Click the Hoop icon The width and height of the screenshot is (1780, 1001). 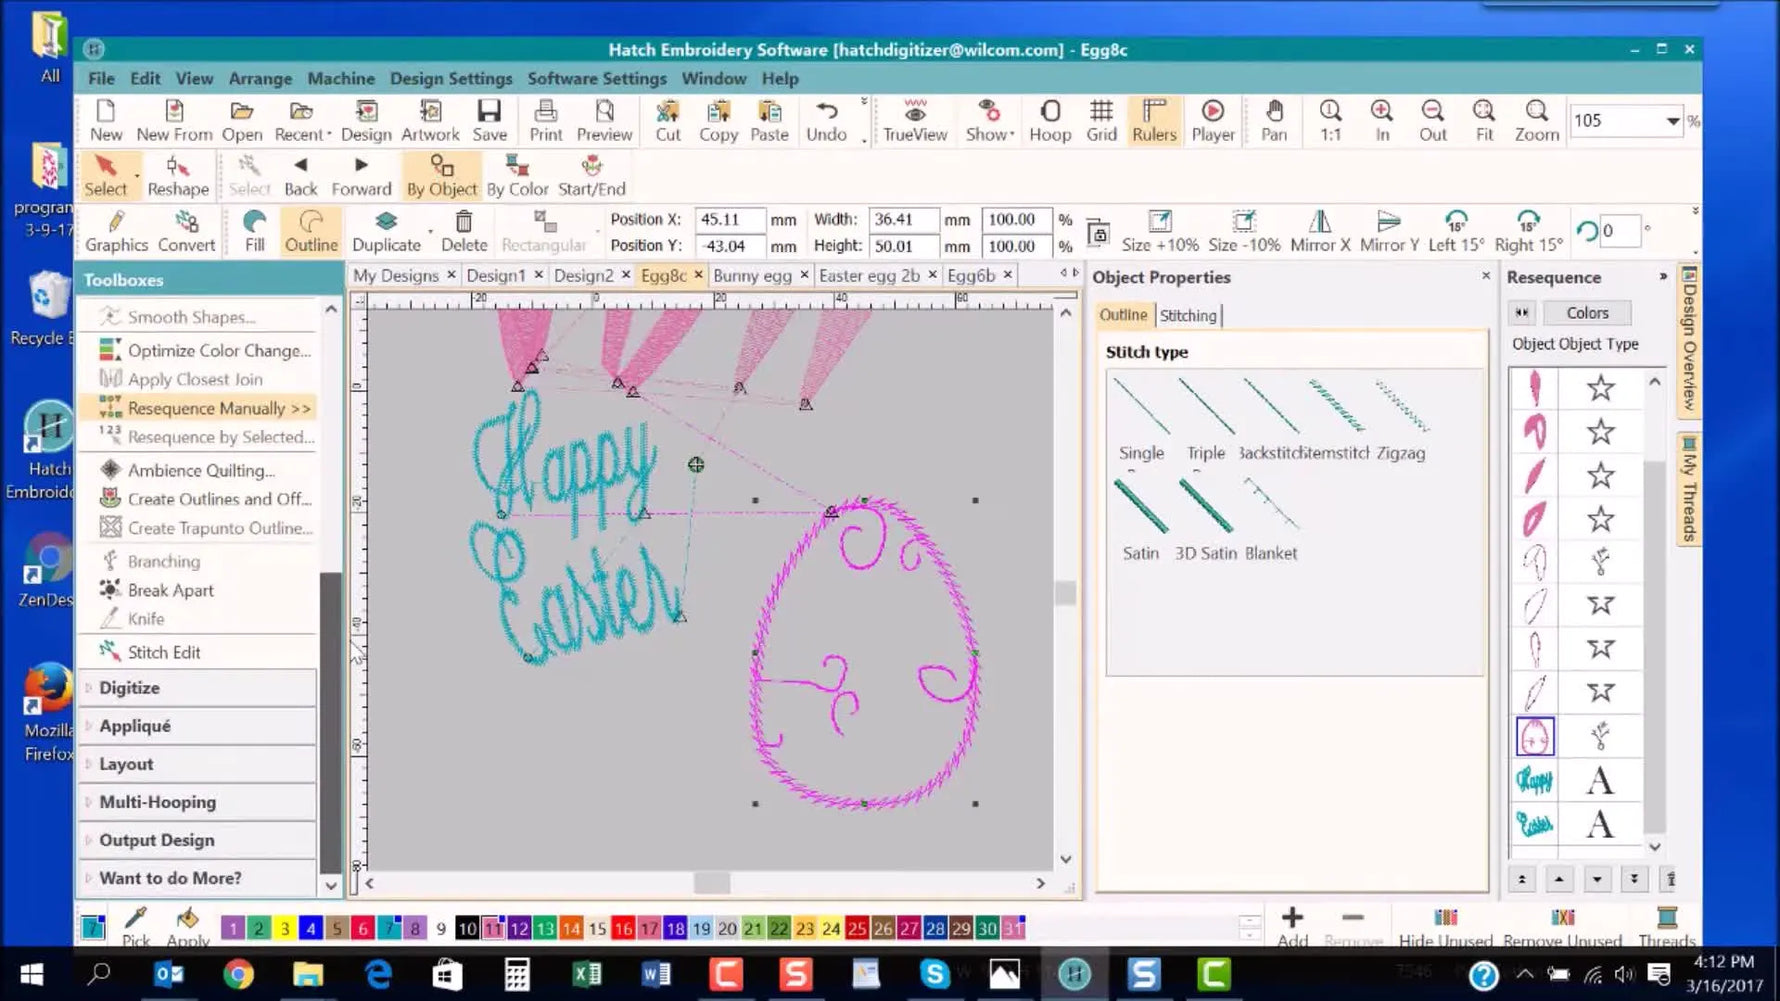pyautogui.click(x=1050, y=121)
